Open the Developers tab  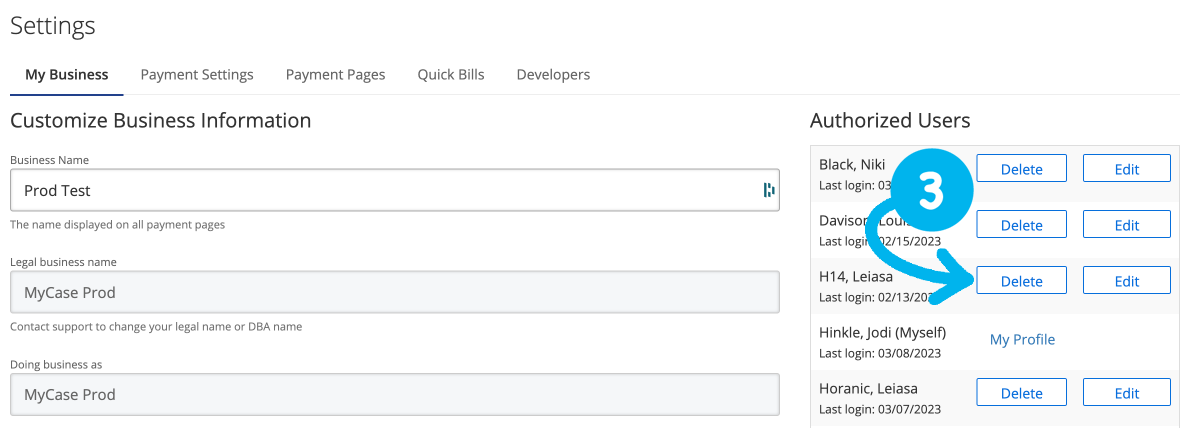pos(553,75)
